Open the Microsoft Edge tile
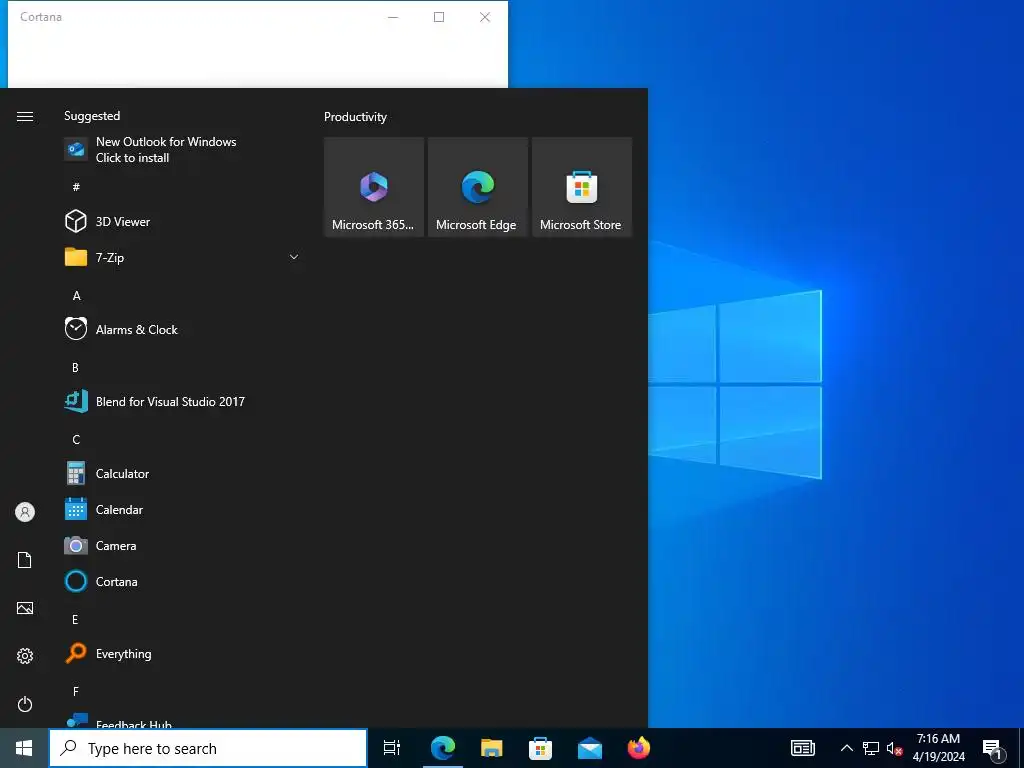Image resolution: width=1024 pixels, height=768 pixels. point(477,187)
